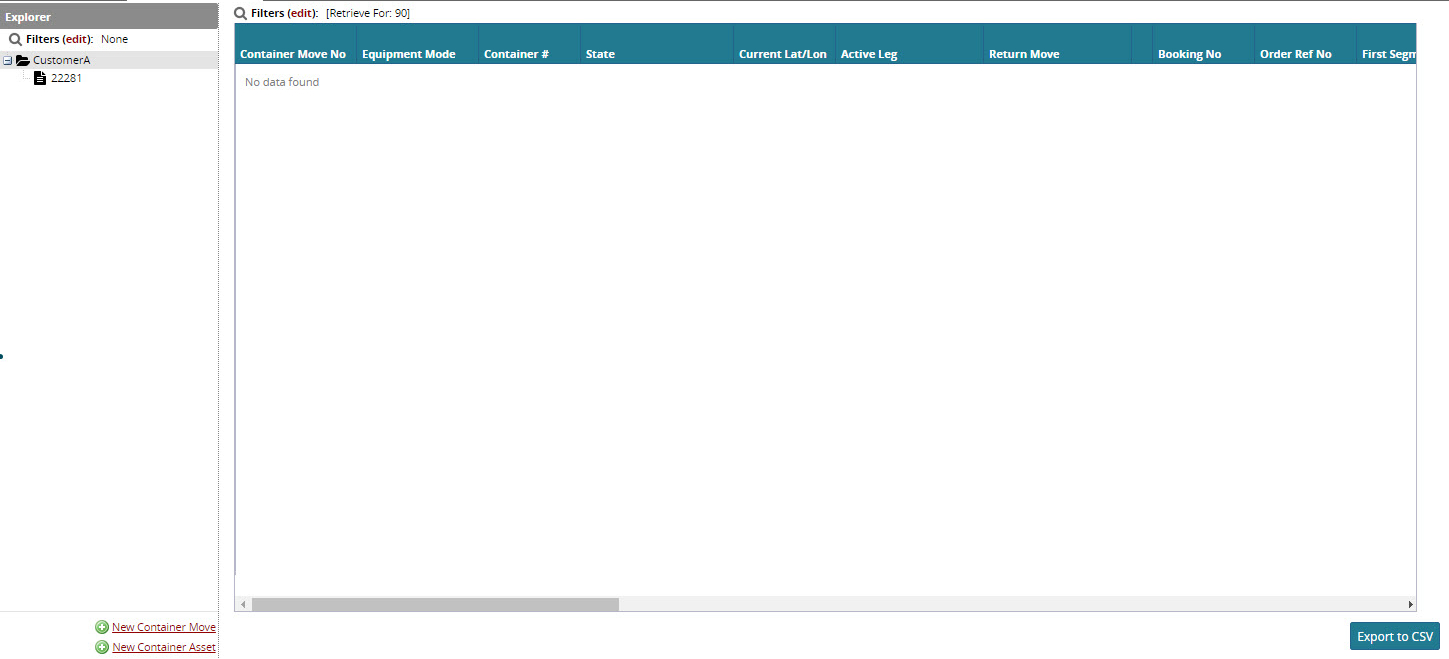Edit the Explorer panel filters
The height and width of the screenshot is (659, 1449).
pos(77,40)
